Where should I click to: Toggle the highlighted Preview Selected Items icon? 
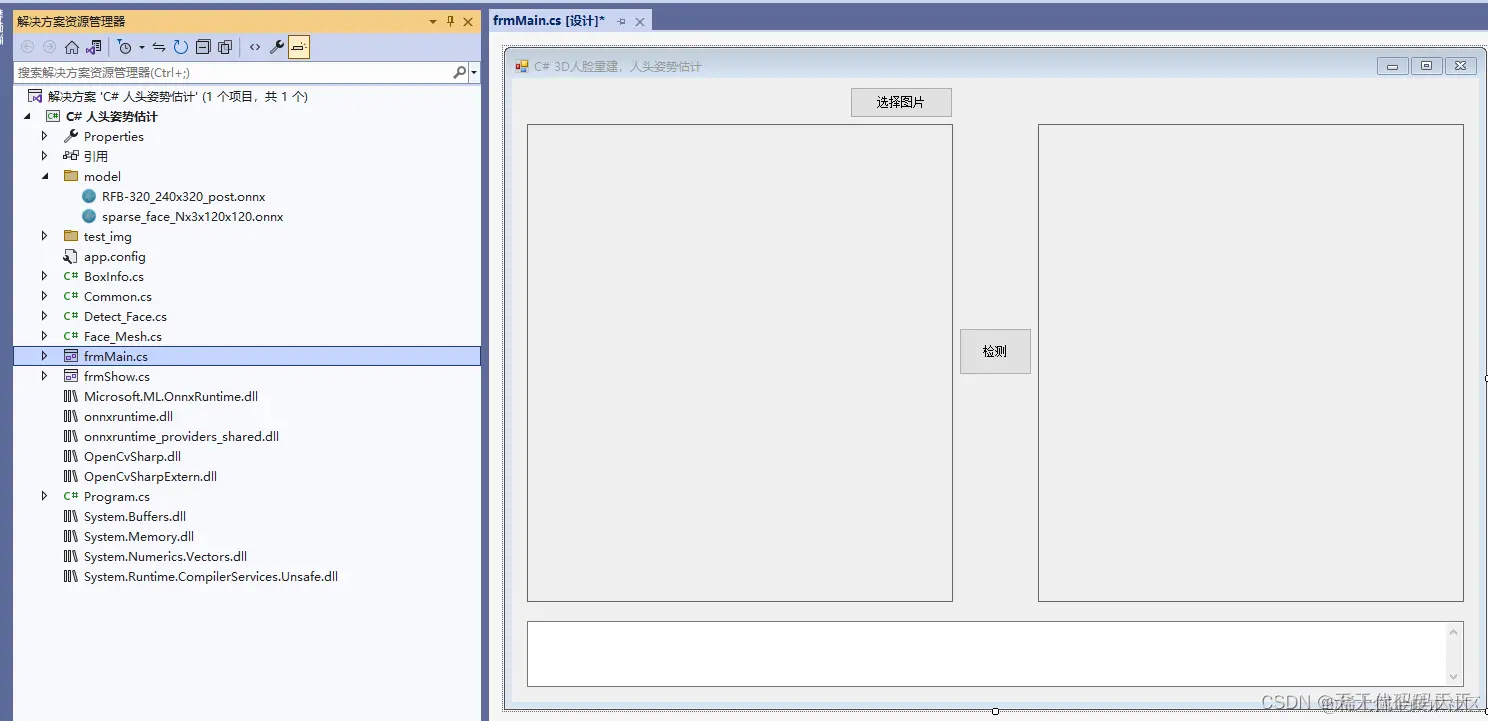(x=299, y=47)
